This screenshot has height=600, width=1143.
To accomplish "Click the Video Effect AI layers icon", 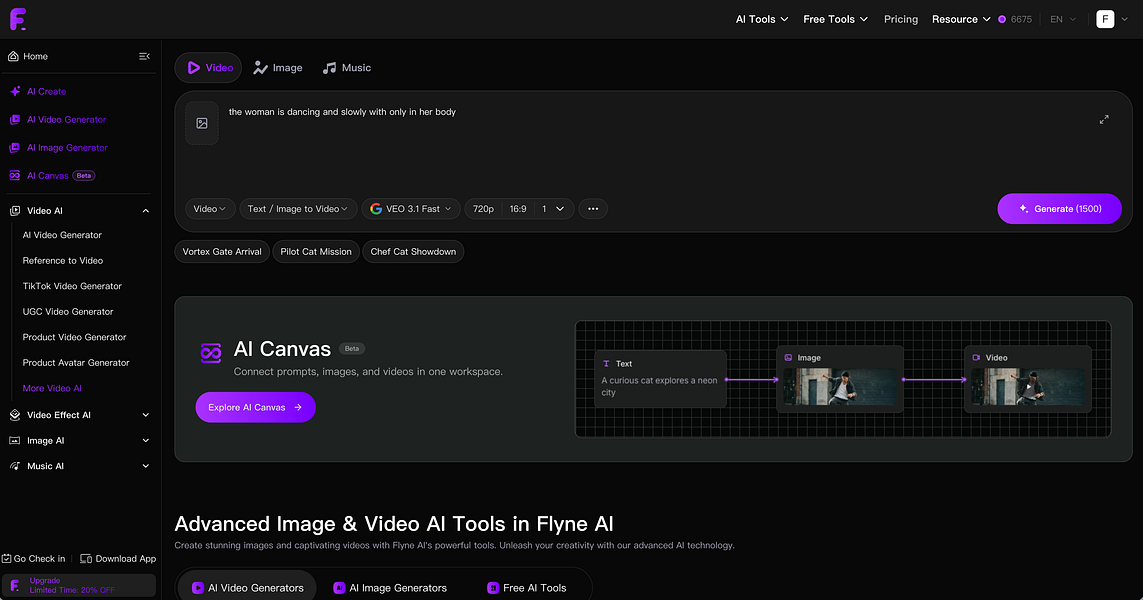I will 15,415.
